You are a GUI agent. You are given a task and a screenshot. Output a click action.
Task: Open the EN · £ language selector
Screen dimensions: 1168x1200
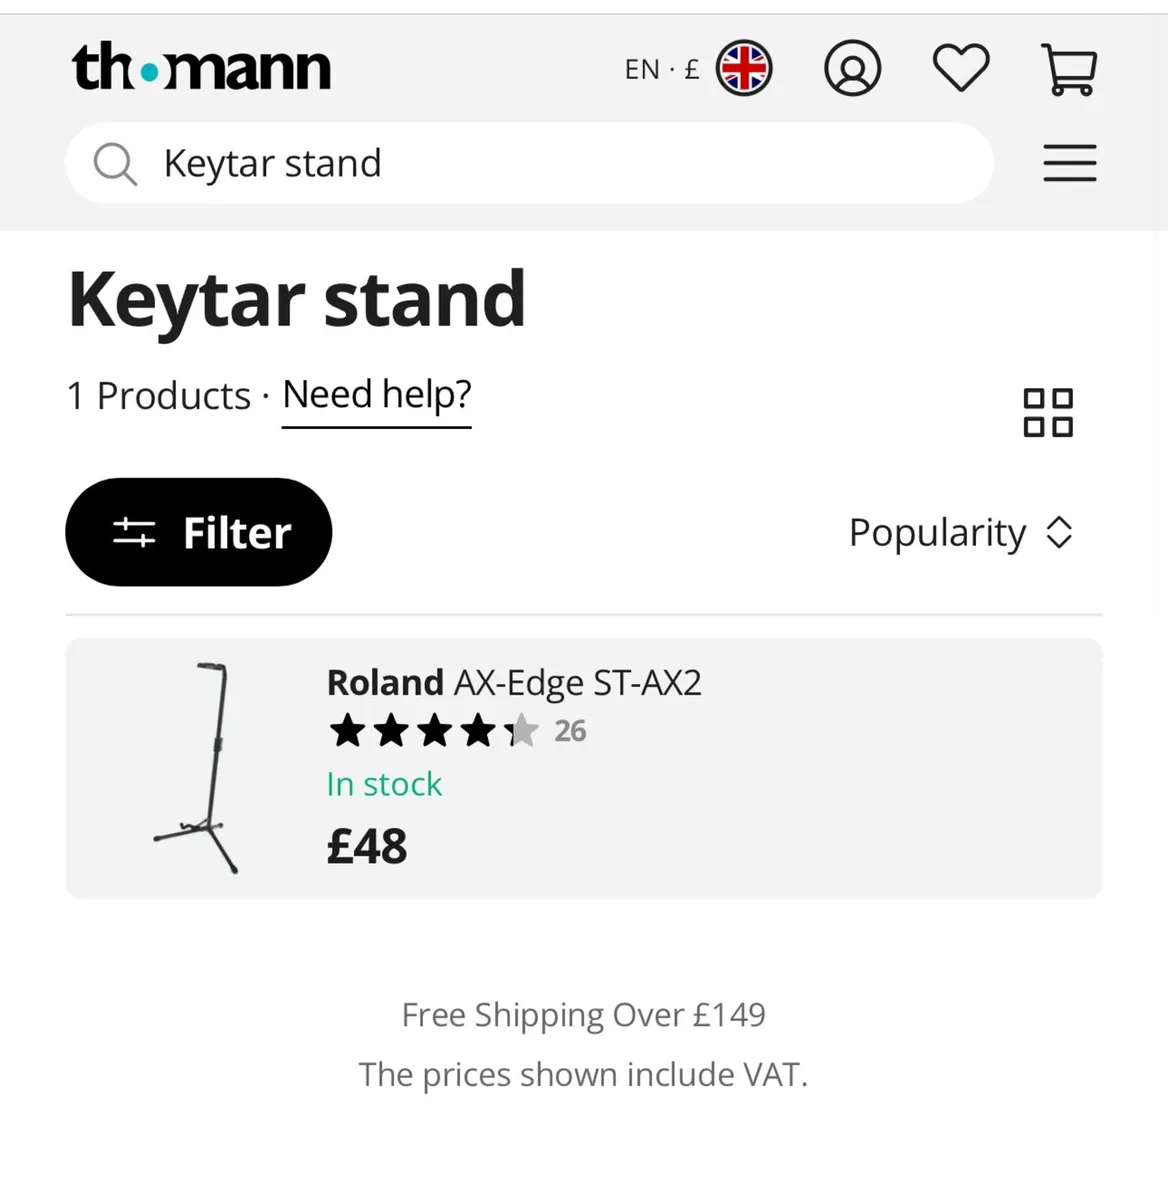[x=661, y=70]
